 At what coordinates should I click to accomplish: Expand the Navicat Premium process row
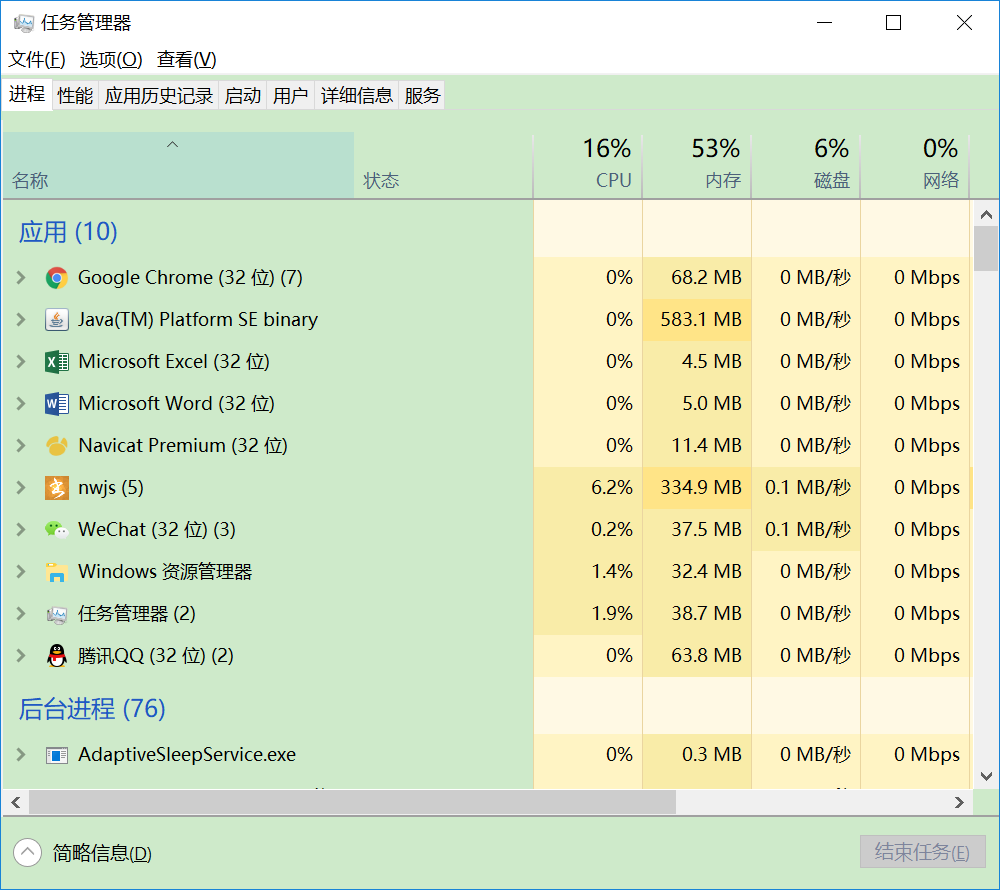[21, 446]
